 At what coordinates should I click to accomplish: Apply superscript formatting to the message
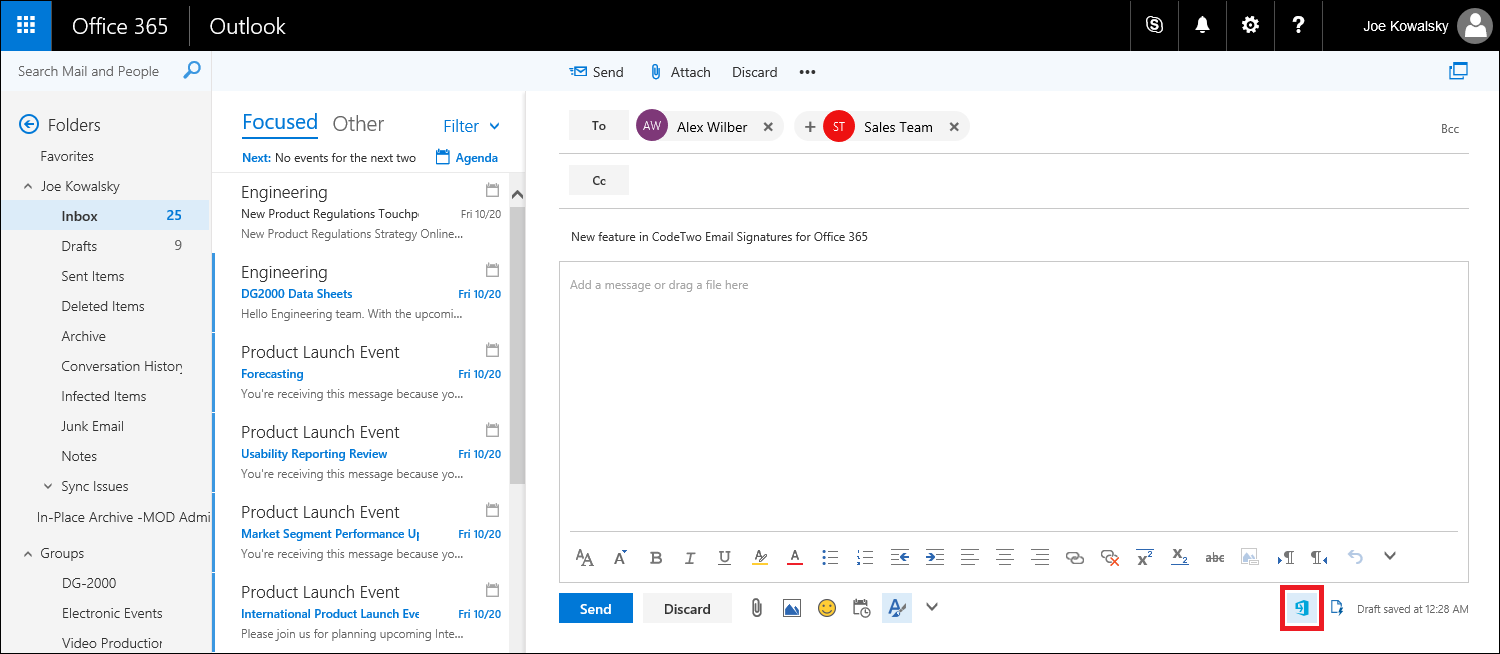pyautogui.click(x=1144, y=556)
